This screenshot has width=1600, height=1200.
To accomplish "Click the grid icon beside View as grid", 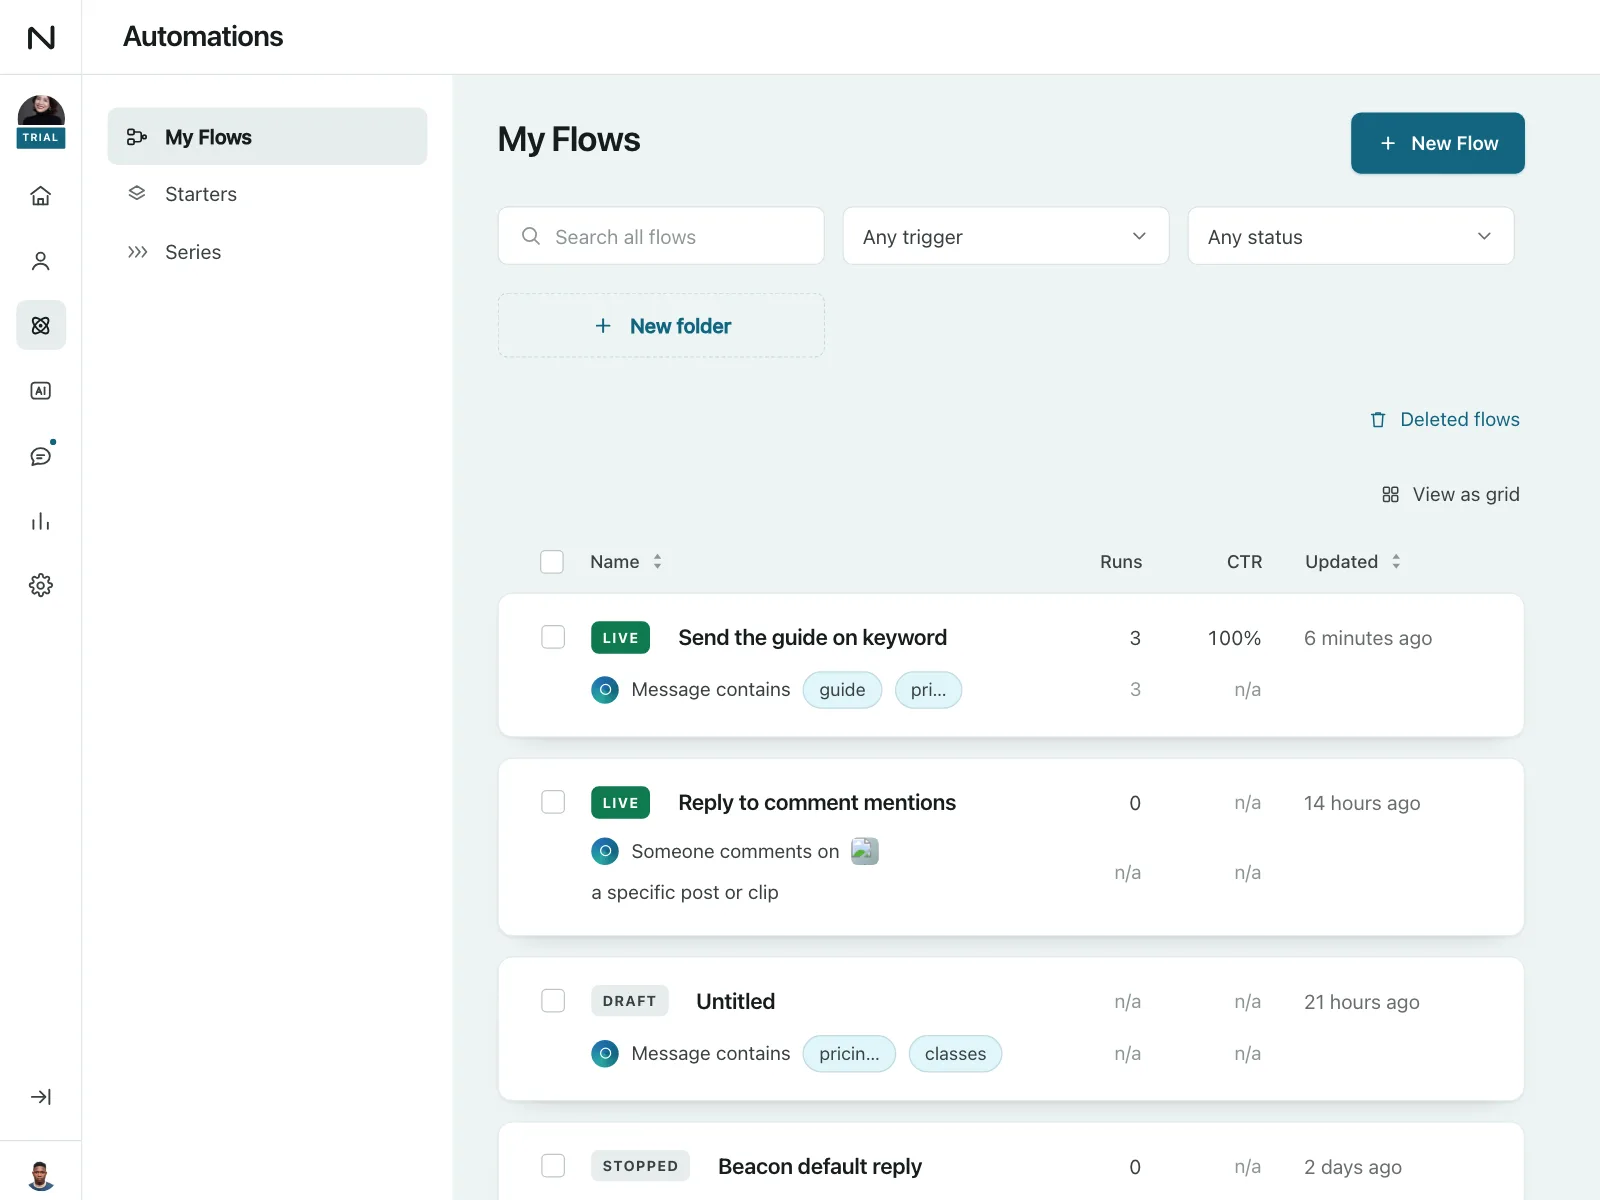I will pyautogui.click(x=1390, y=495).
